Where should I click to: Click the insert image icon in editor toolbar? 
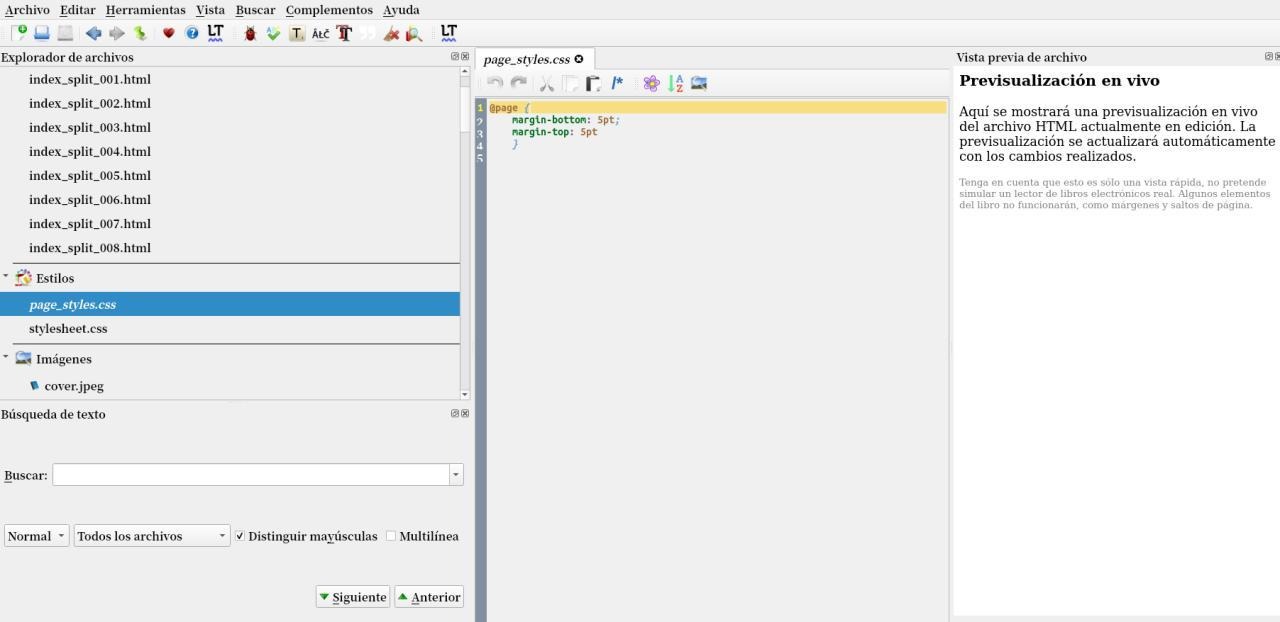click(699, 84)
